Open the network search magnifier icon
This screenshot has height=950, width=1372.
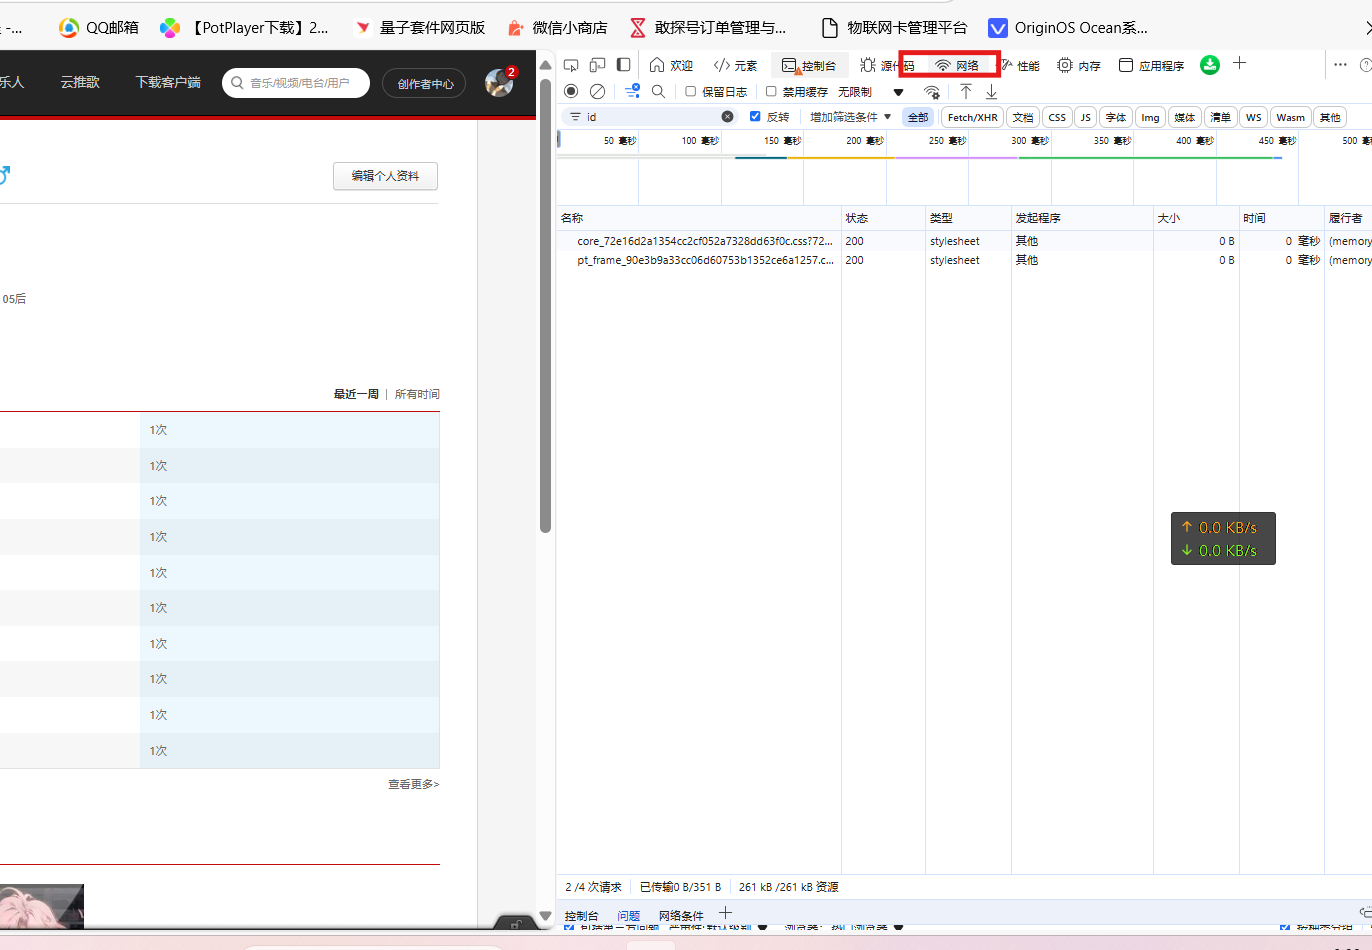(658, 91)
